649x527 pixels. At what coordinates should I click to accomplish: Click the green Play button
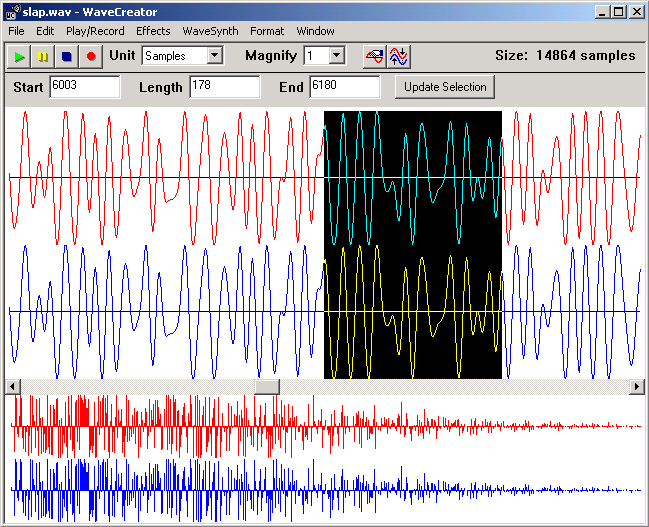[20, 57]
